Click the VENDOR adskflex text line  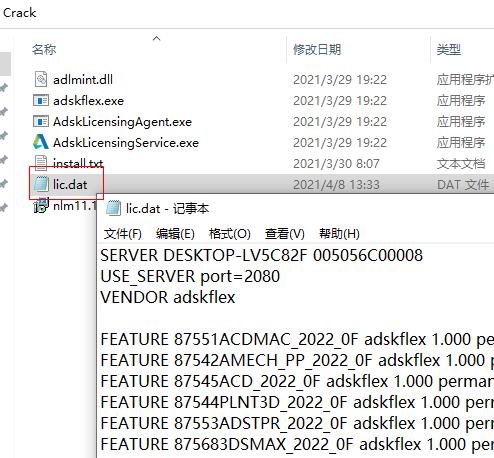[x=168, y=297]
